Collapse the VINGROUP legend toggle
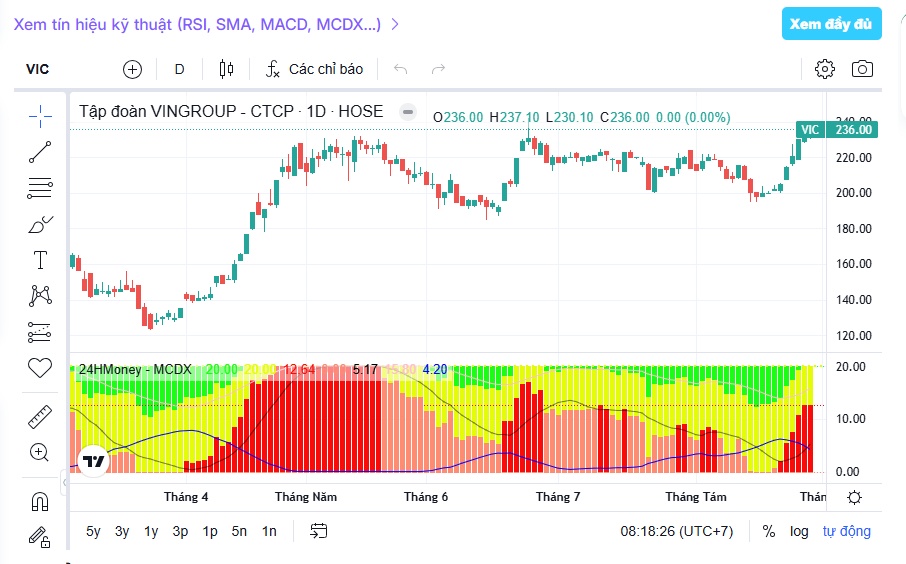906x564 pixels. pyautogui.click(x=408, y=112)
